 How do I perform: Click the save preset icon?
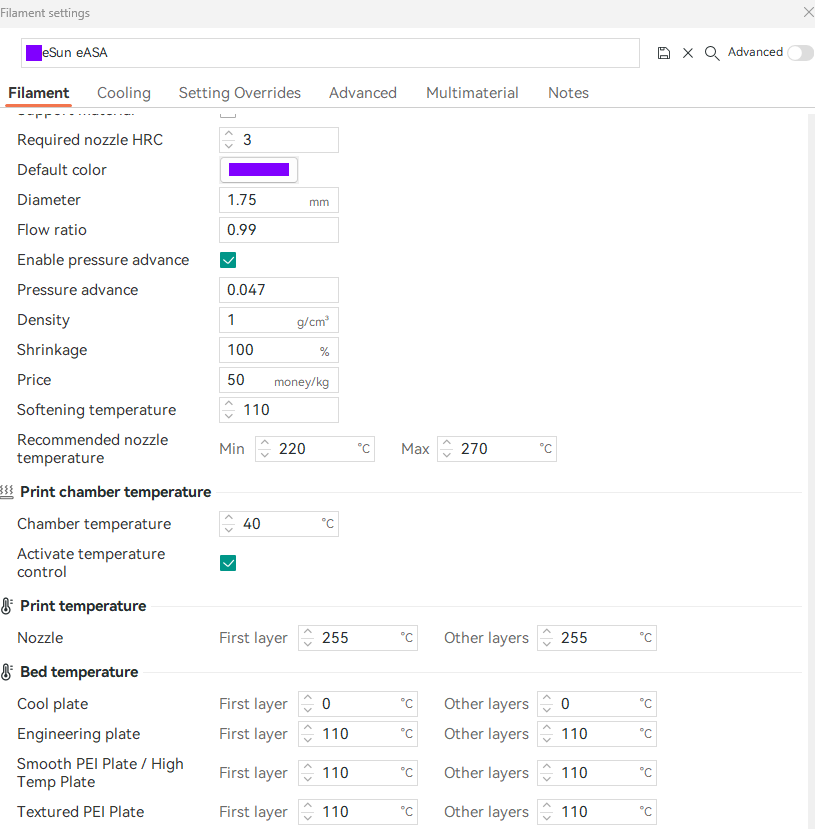pos(664,53)
